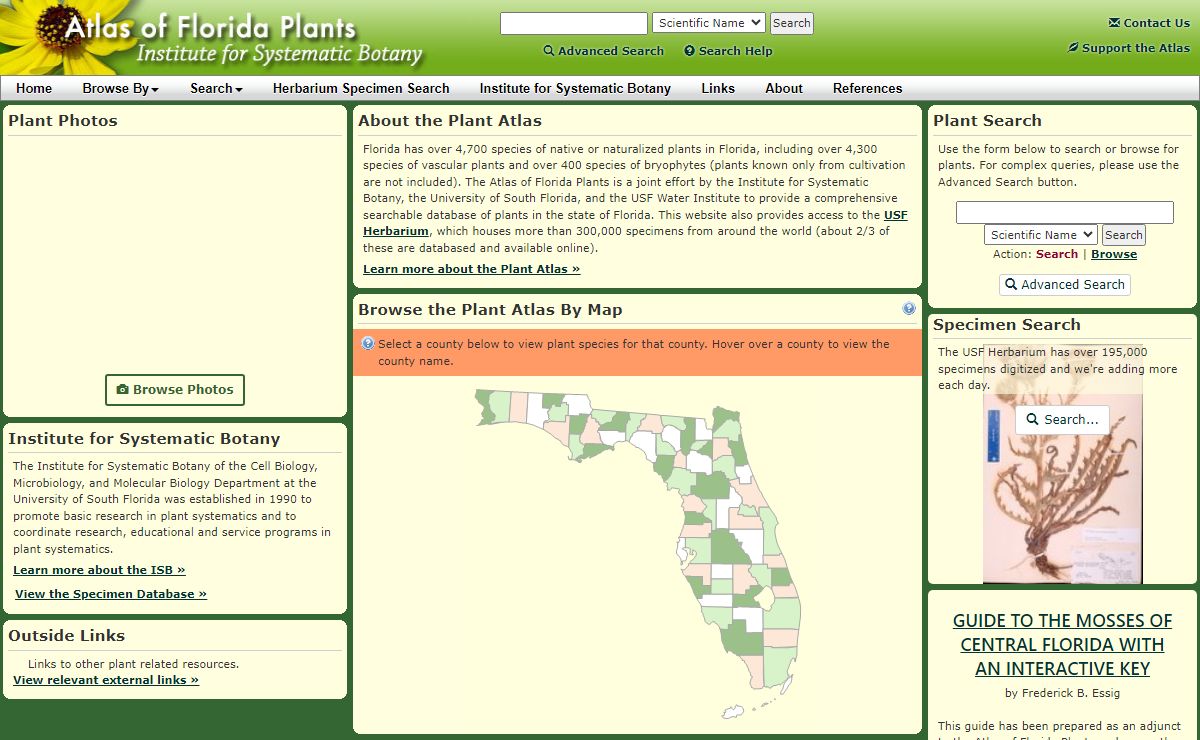The height and width of the screenshot is (740, 1200).
Task: Click the envelope icon beside Contact Us
Action: click(1114, 23)
